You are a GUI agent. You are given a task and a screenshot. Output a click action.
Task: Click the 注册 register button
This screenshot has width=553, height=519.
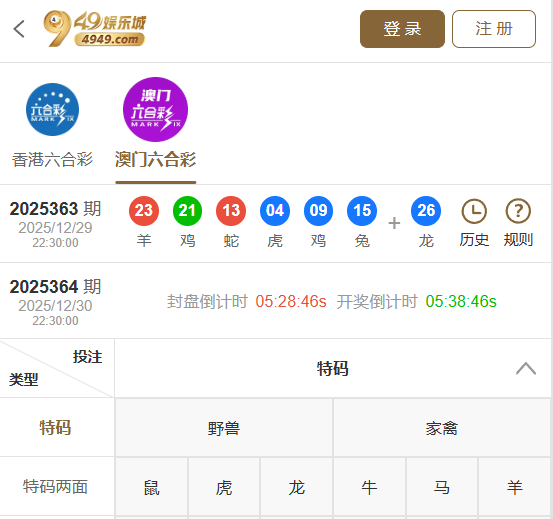pyautogui.click(x=494, y=29)
